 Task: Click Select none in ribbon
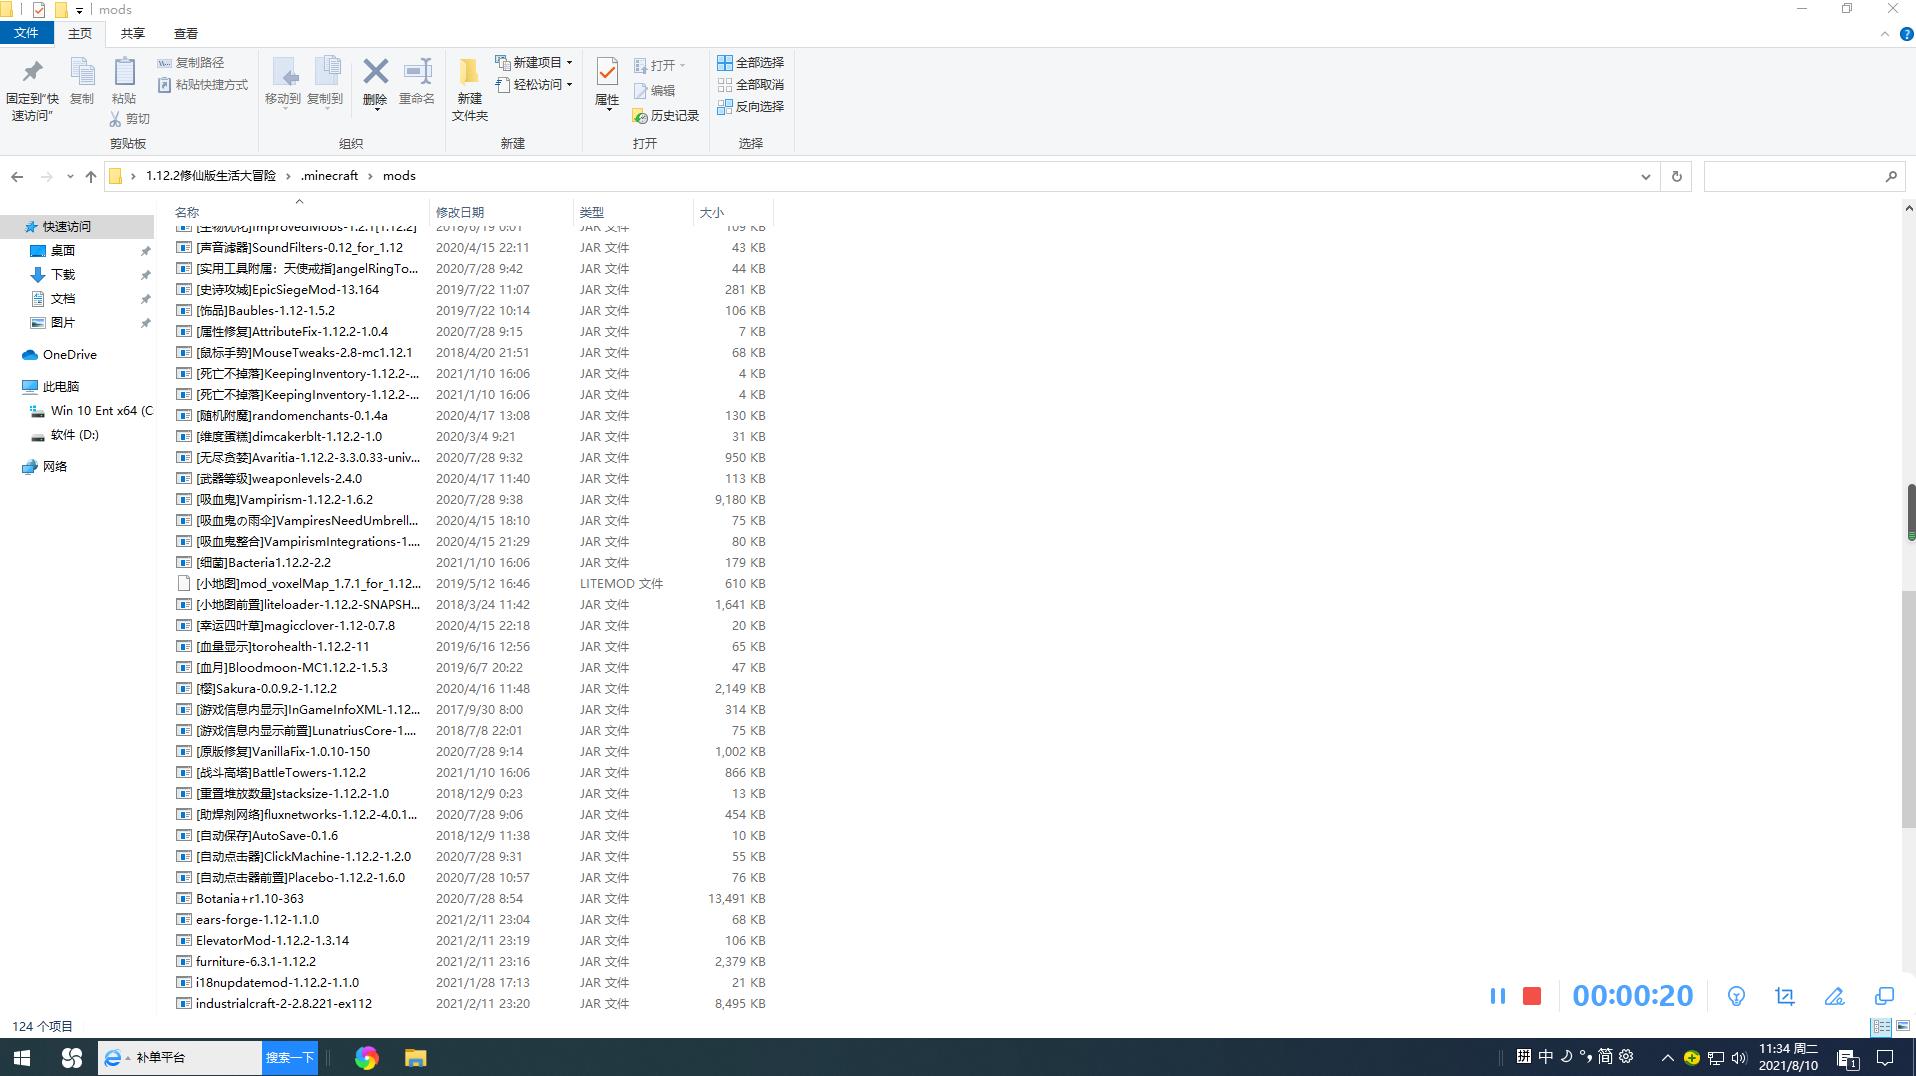click(x=751, y=84)
